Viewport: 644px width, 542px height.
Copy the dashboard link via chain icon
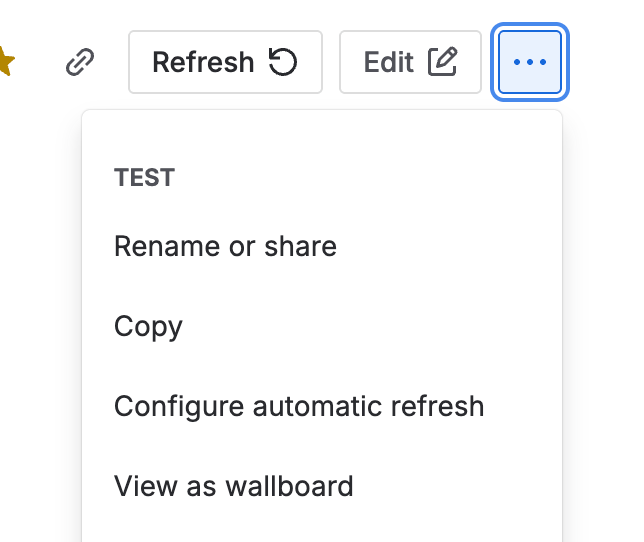coord(78,63)
